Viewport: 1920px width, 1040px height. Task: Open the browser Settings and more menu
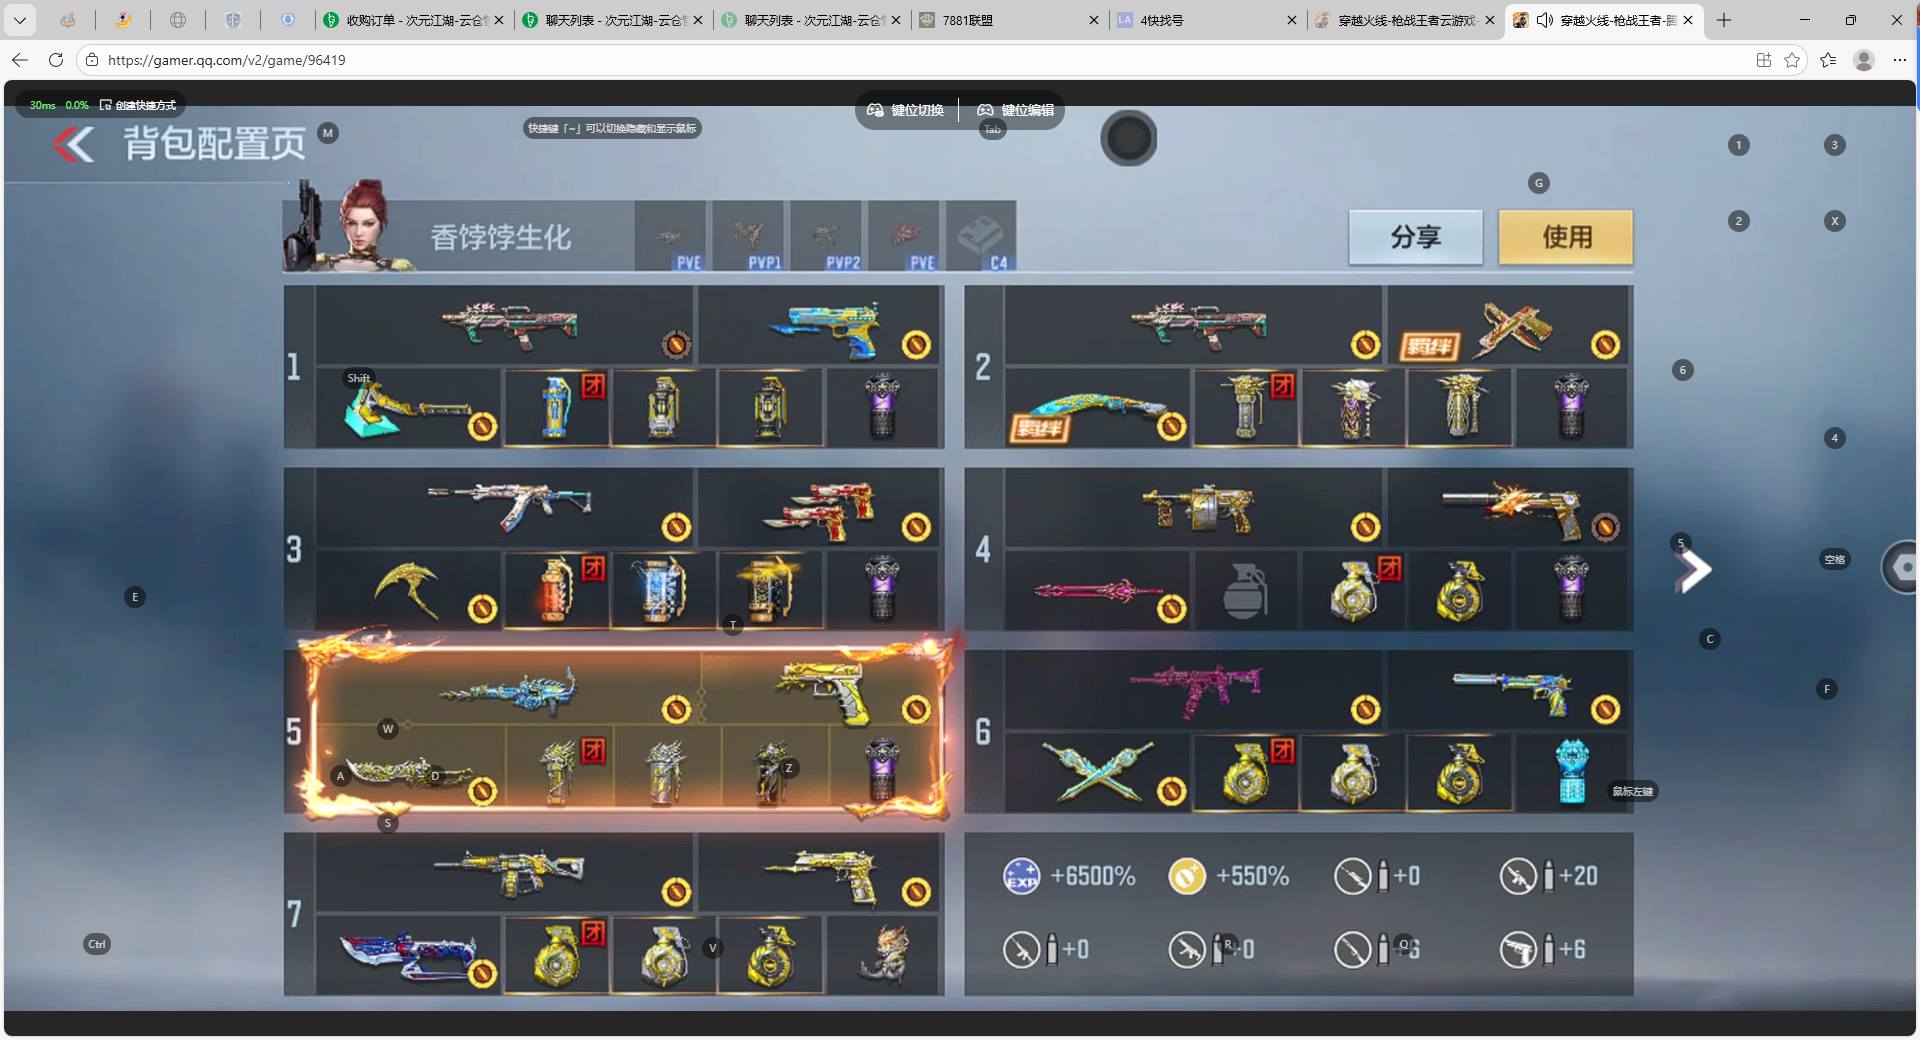(x=1900, y=60)
